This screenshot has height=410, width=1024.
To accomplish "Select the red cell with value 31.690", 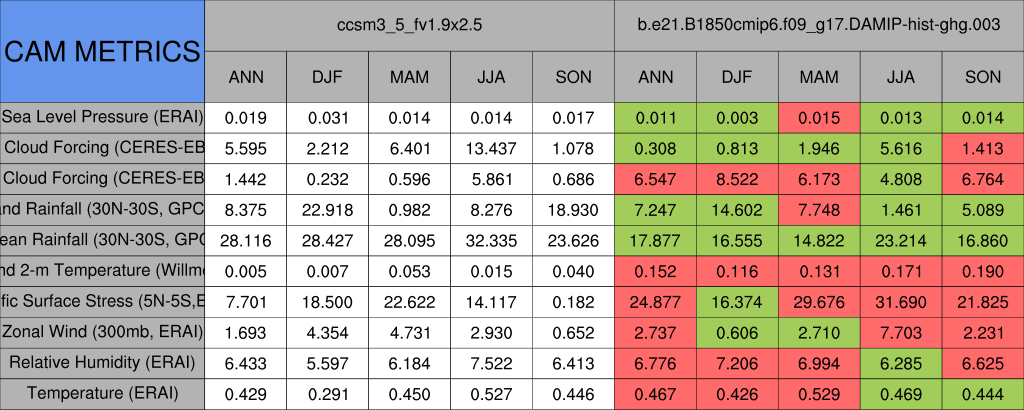I will 901,301.
